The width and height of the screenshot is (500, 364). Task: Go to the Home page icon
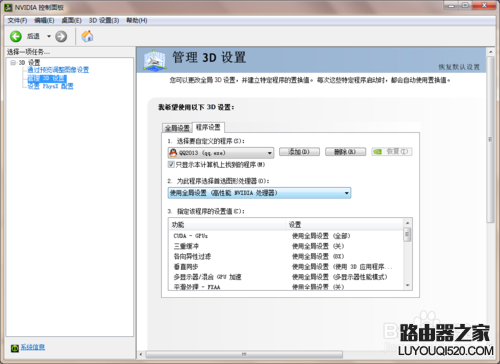coord(87,36)
